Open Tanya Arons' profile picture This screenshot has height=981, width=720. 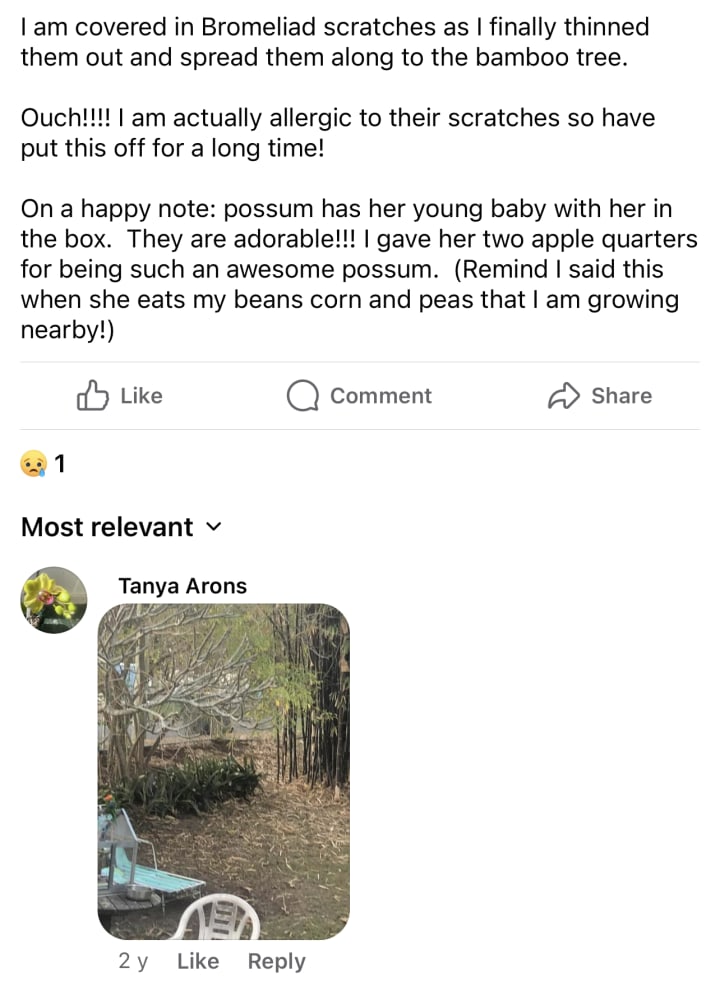(x=54, y=600)
